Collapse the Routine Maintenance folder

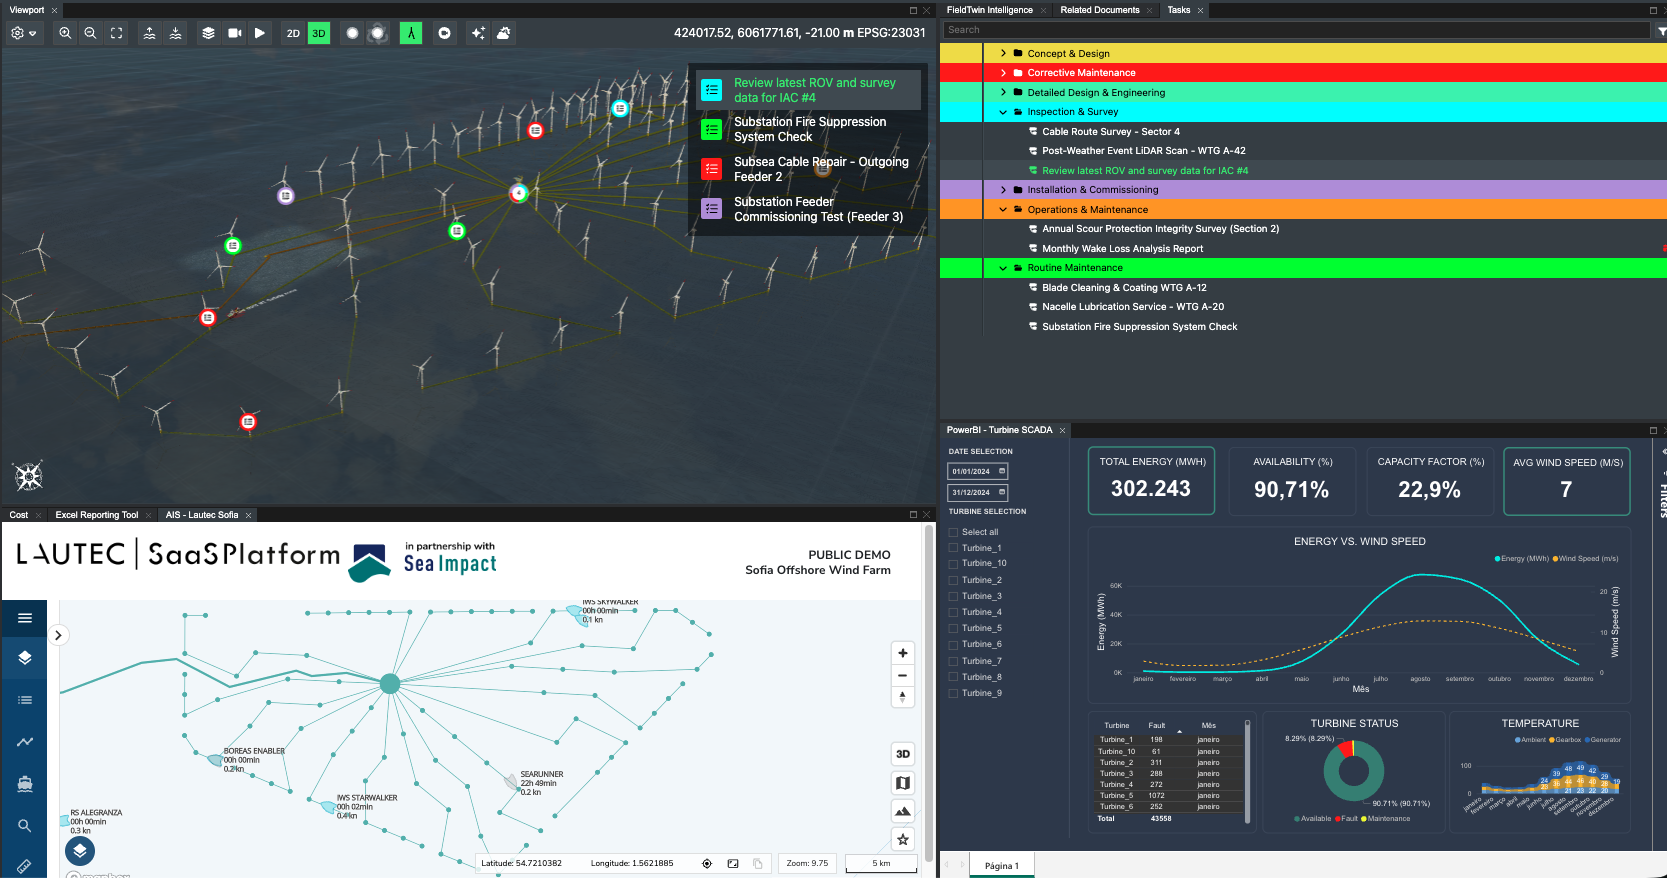click(x=1003, y=268)
